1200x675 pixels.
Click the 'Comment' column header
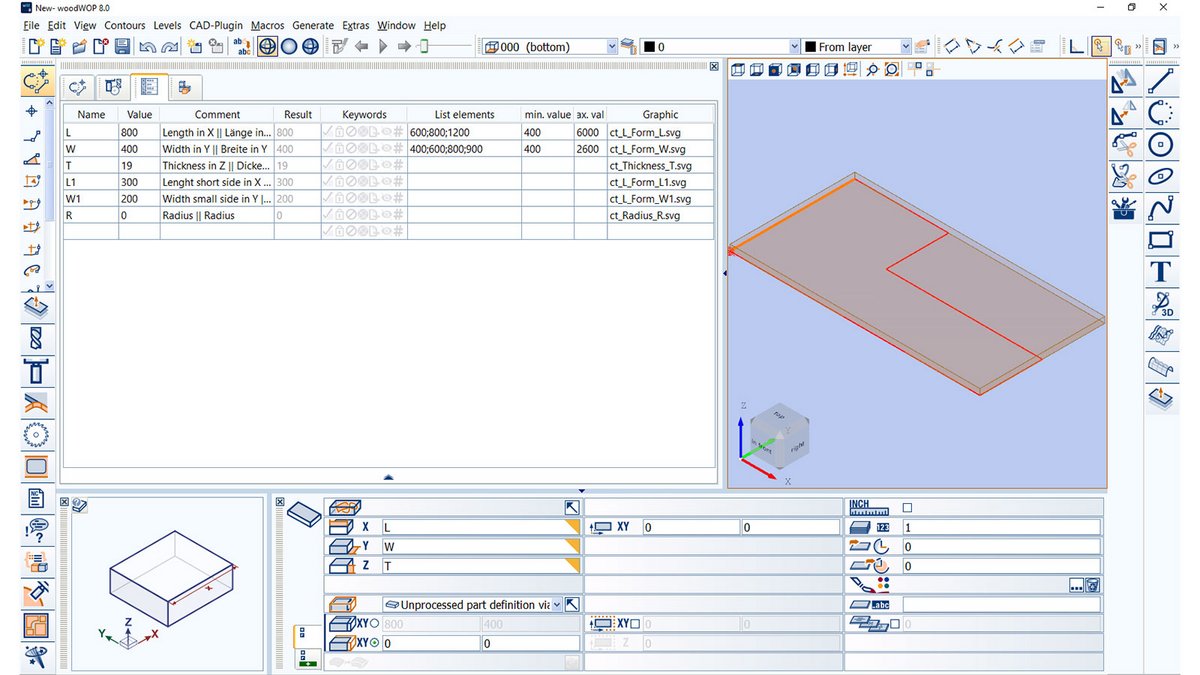[x=217, y=114]
